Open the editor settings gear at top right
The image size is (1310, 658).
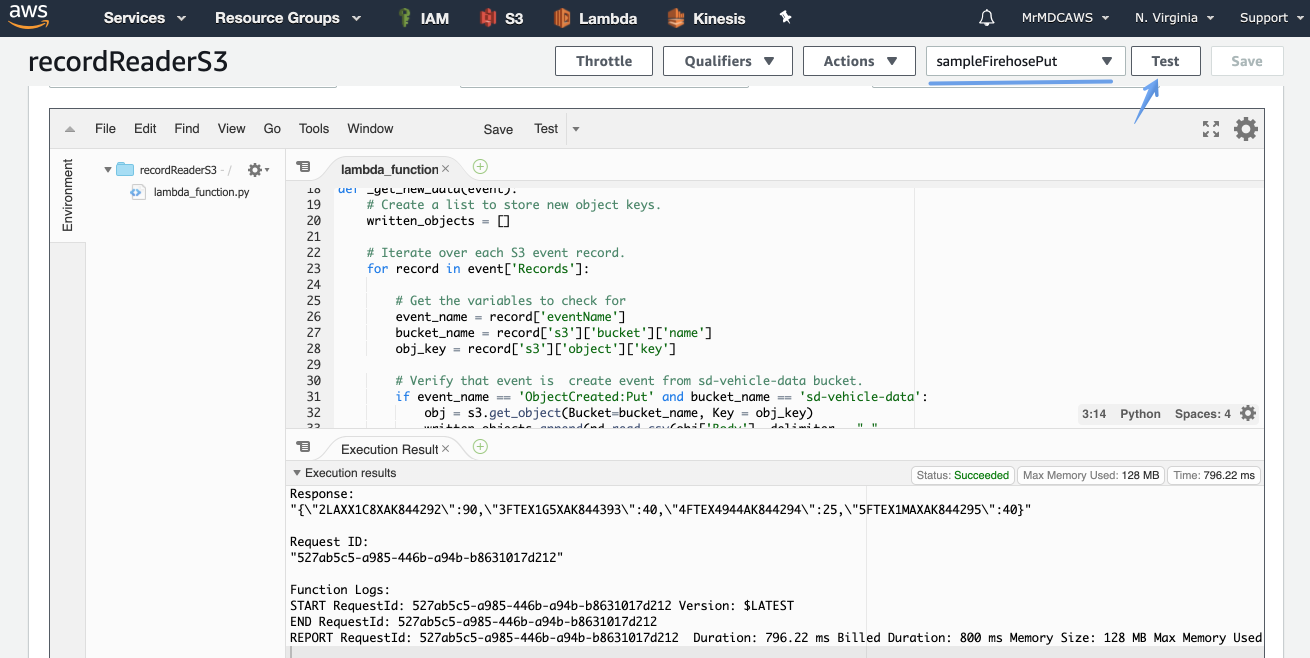pos(1246,129)
